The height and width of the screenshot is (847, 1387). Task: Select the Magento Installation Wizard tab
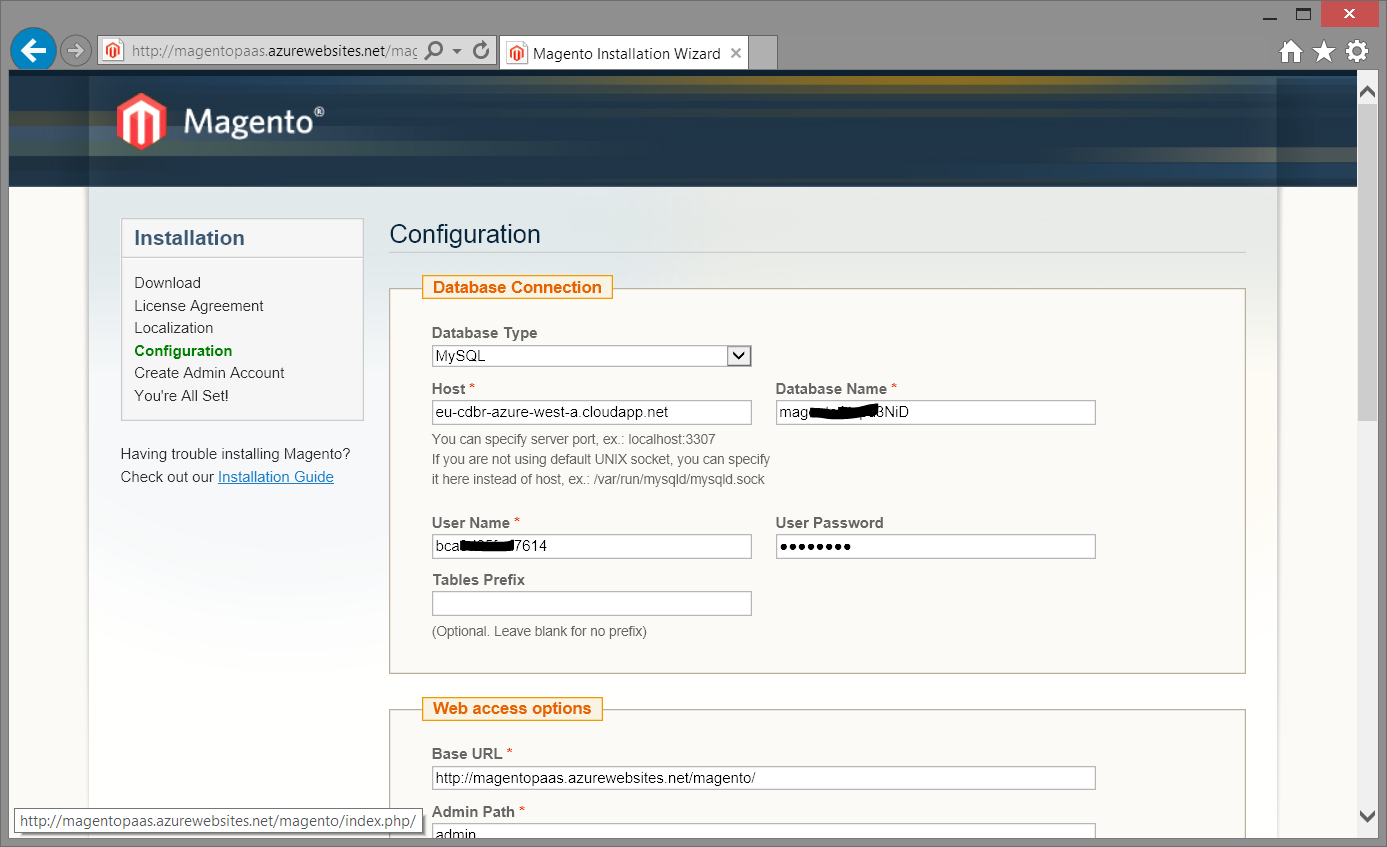(623, 53)
